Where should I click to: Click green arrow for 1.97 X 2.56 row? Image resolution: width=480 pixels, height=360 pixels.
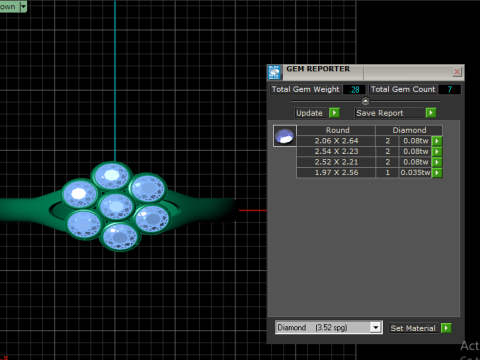click(x=437, y=173)
